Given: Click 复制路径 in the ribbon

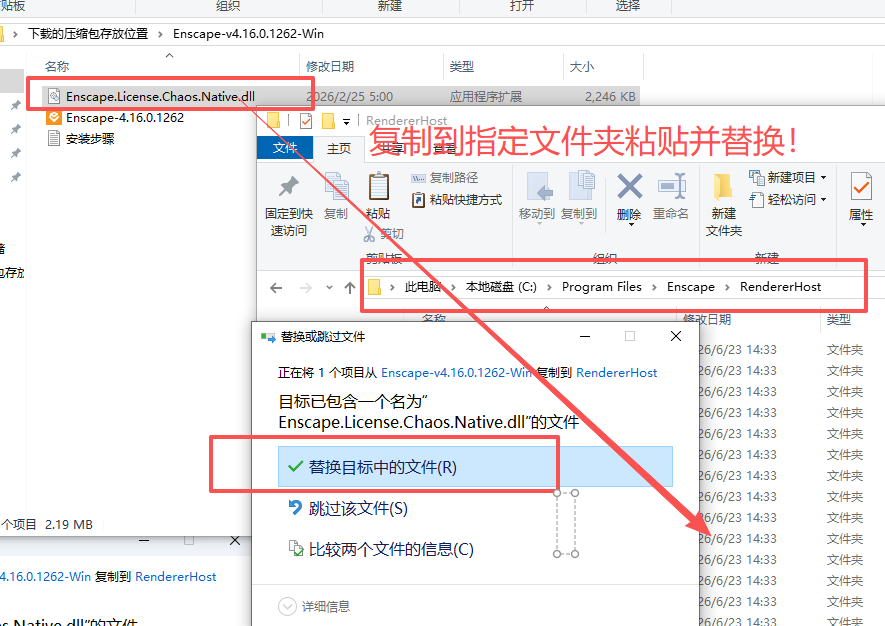Looking at the screenshot, I should (x=445, y=178).
